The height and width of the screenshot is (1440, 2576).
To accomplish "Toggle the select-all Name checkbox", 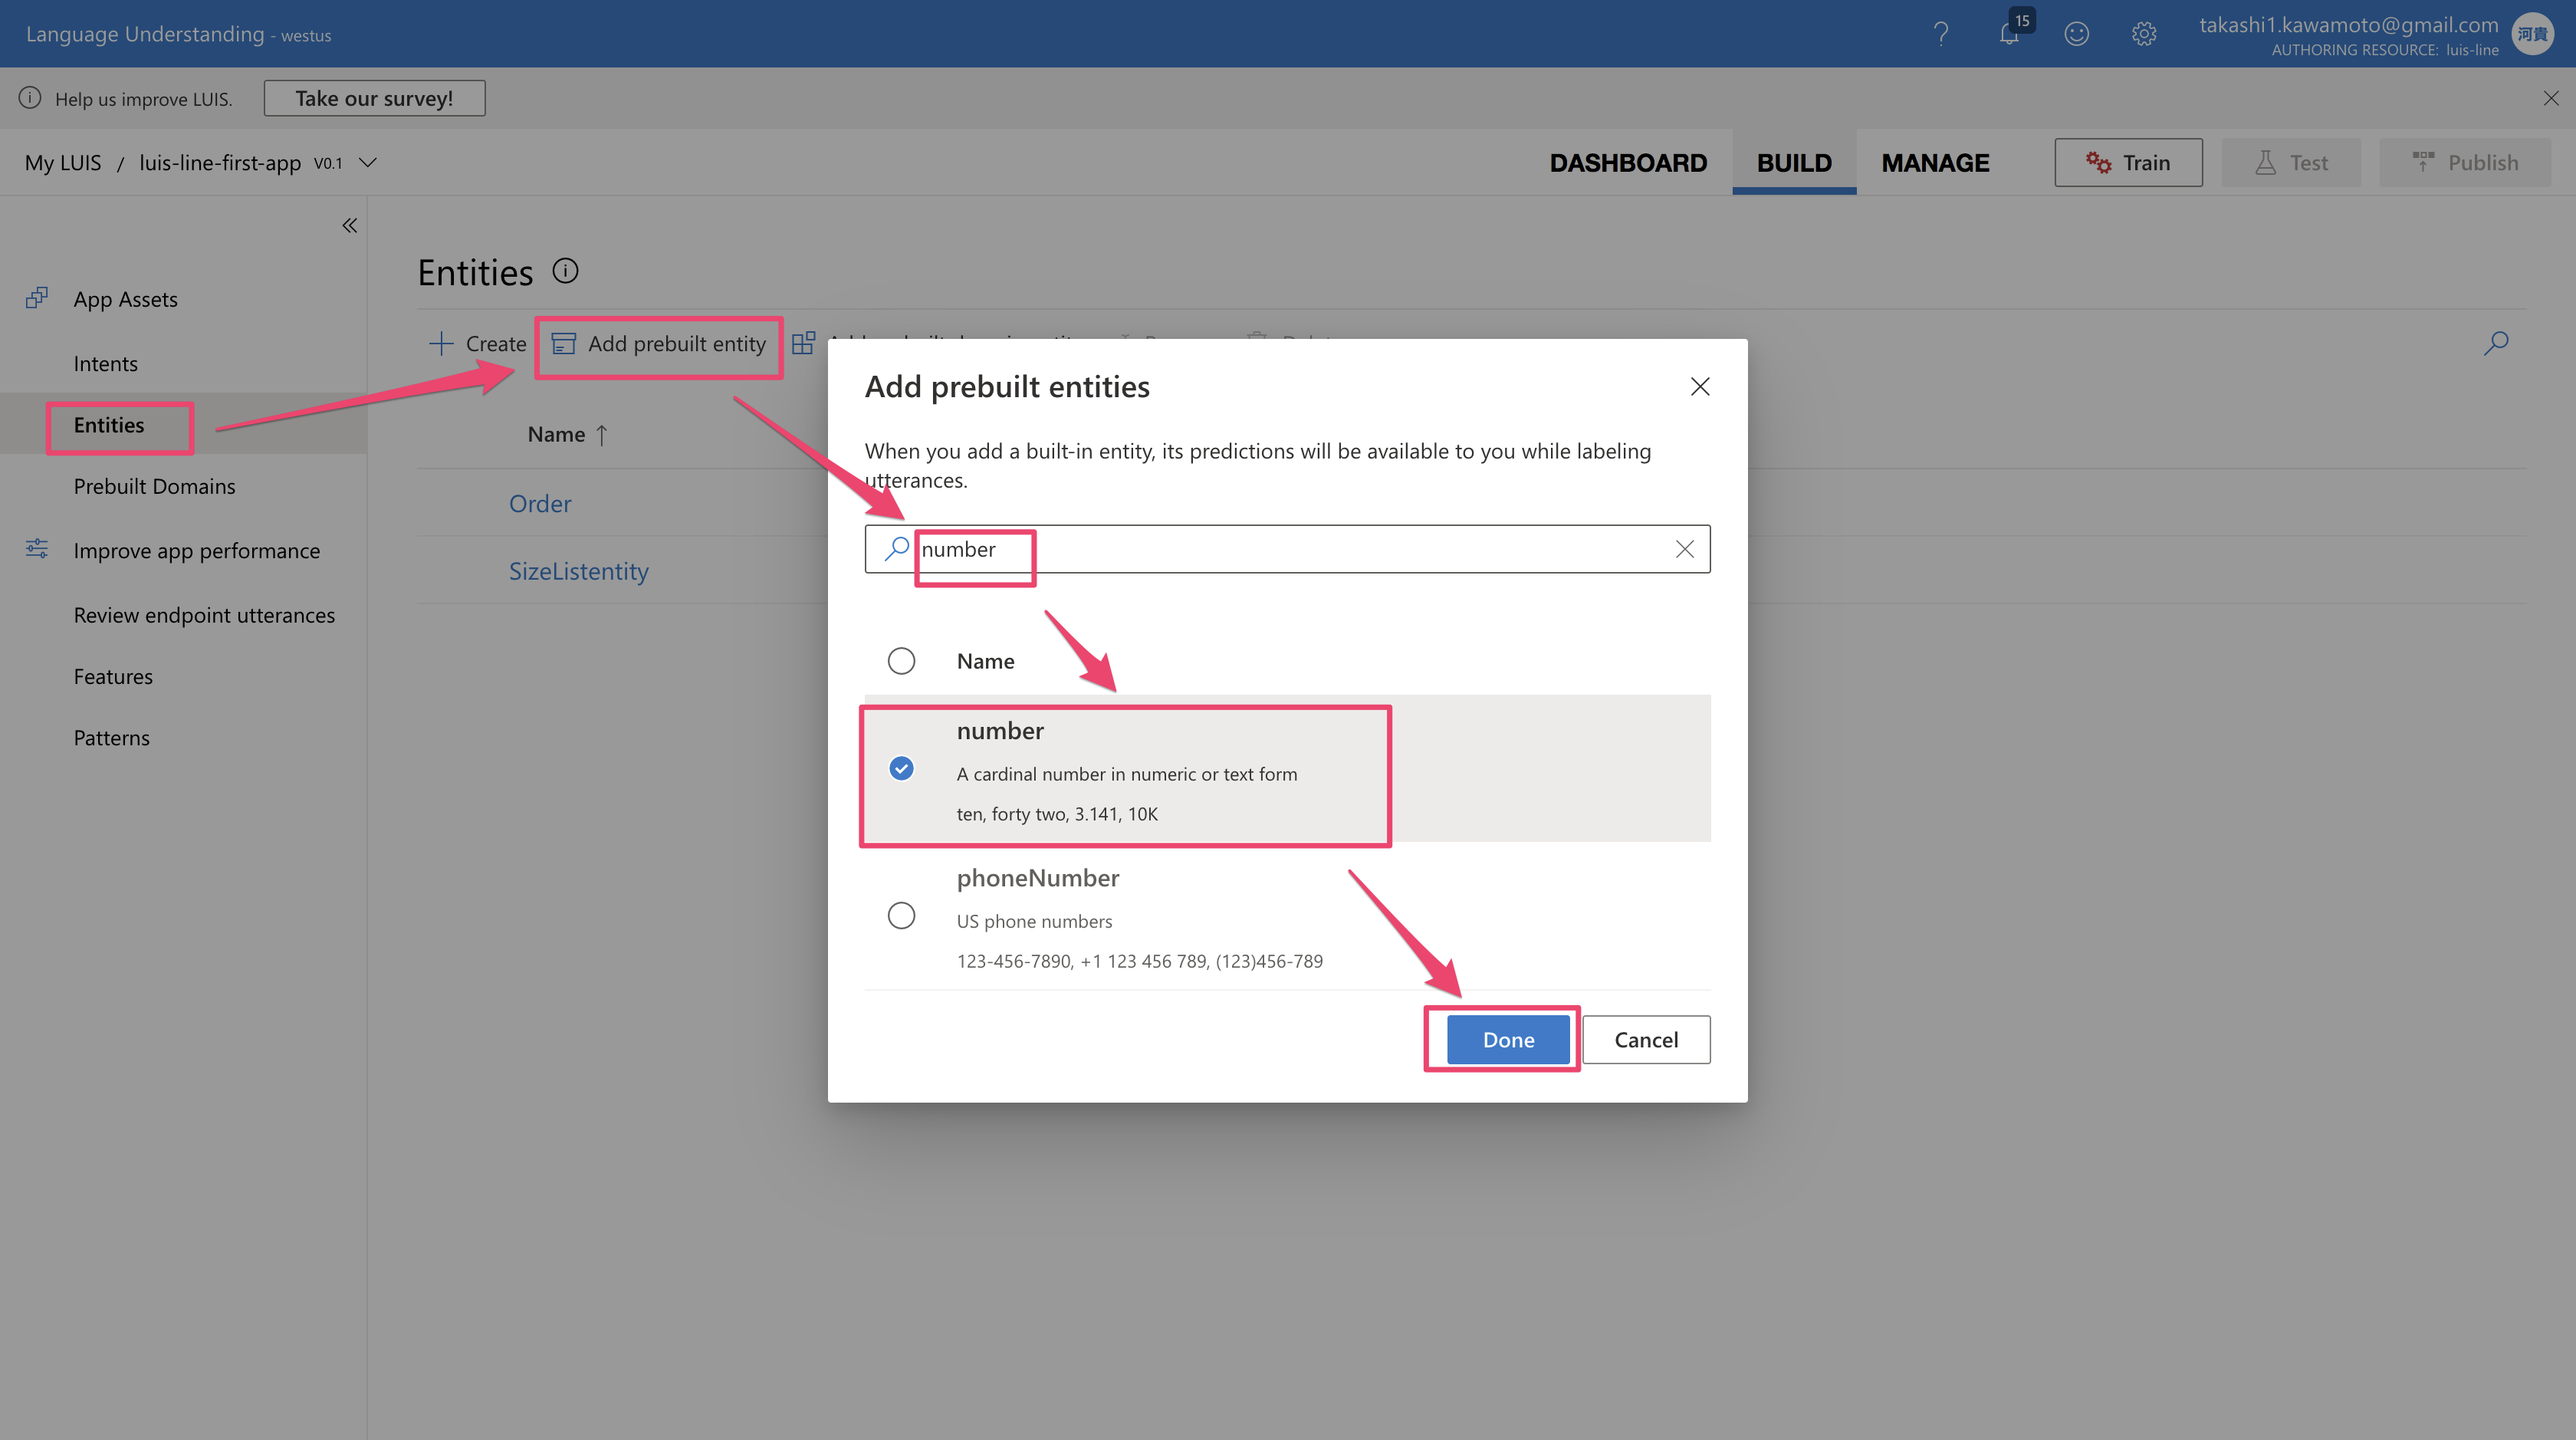I will tap(901, 661).
